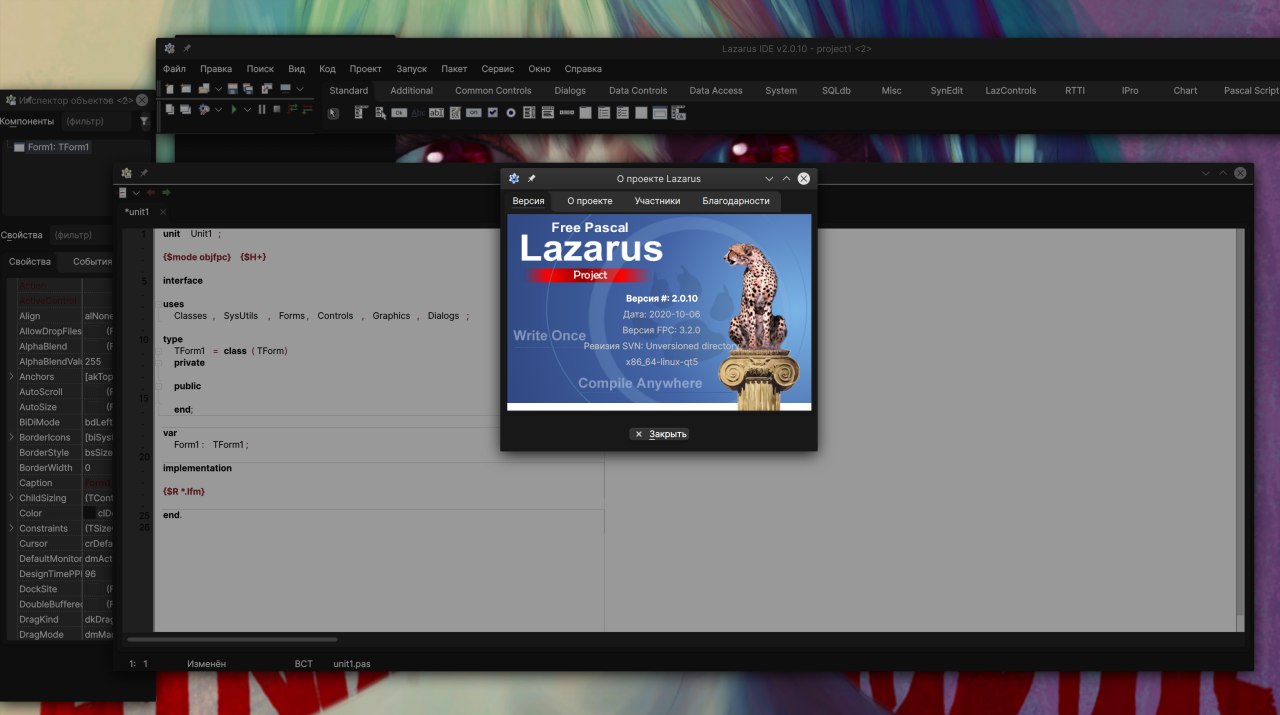
Task: Expand the BorderIcons property
Action: click(11, 437)
